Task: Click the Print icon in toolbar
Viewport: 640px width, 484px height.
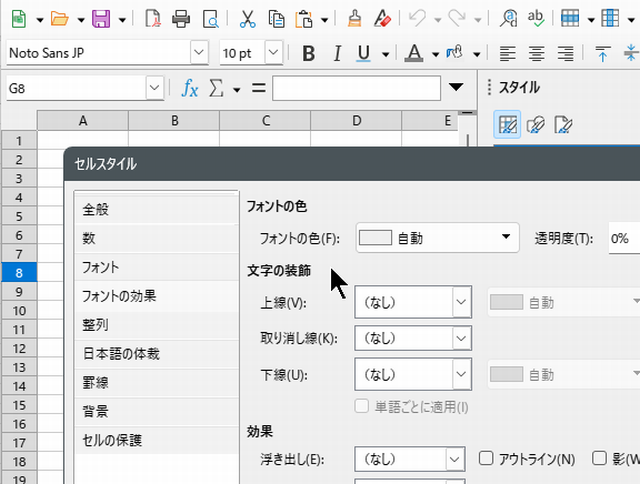Action: pyautogui.click(x=181, y=18)
